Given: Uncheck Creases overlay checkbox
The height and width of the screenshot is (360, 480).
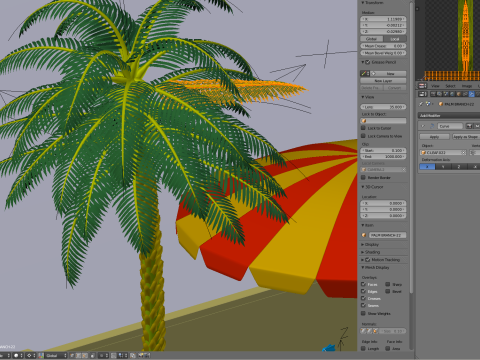Looking at the screenshot, I should (363, 298).
